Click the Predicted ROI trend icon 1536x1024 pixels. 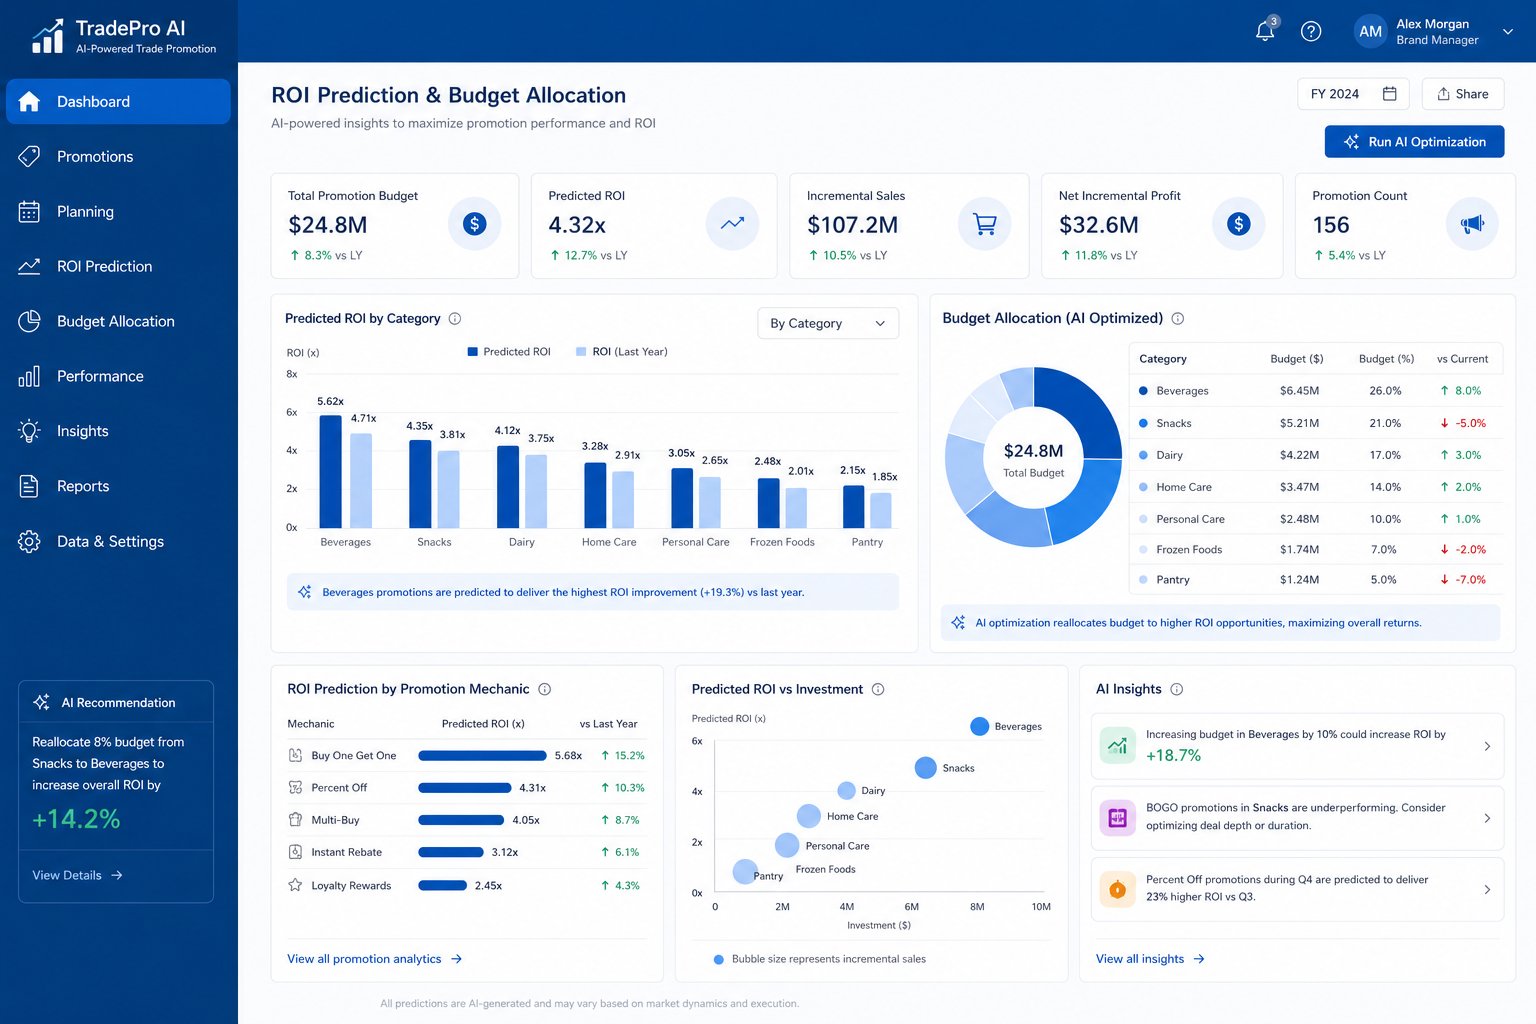732,224
